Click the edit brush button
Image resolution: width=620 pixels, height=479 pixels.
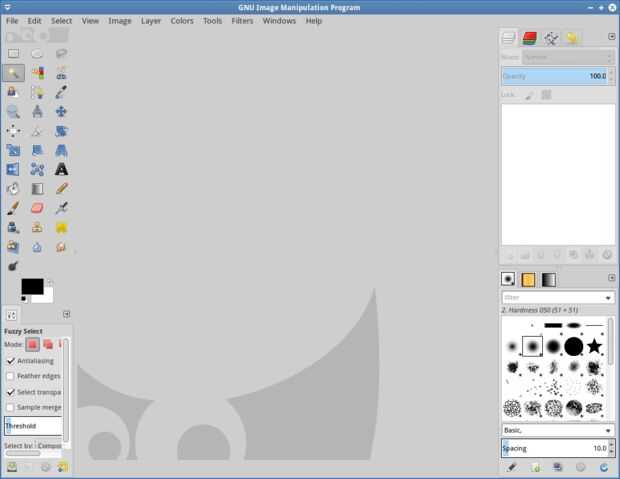click(512, 468)
